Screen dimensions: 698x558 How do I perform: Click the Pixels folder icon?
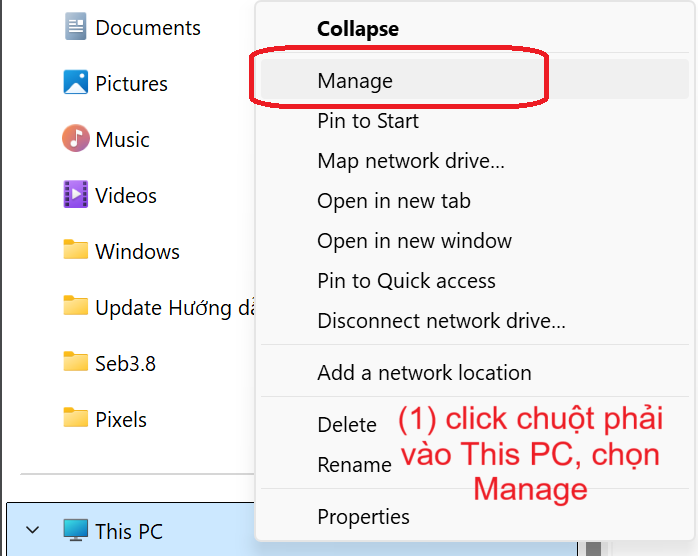(76, 419)
